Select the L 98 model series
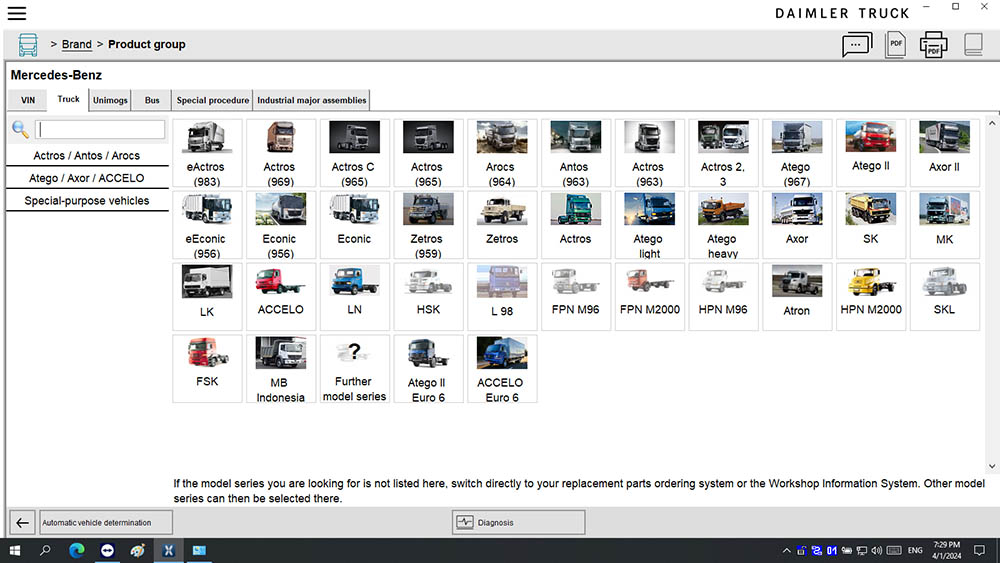Image resolution: width=1000 pixels, height=563 pixels. point(502,296)
